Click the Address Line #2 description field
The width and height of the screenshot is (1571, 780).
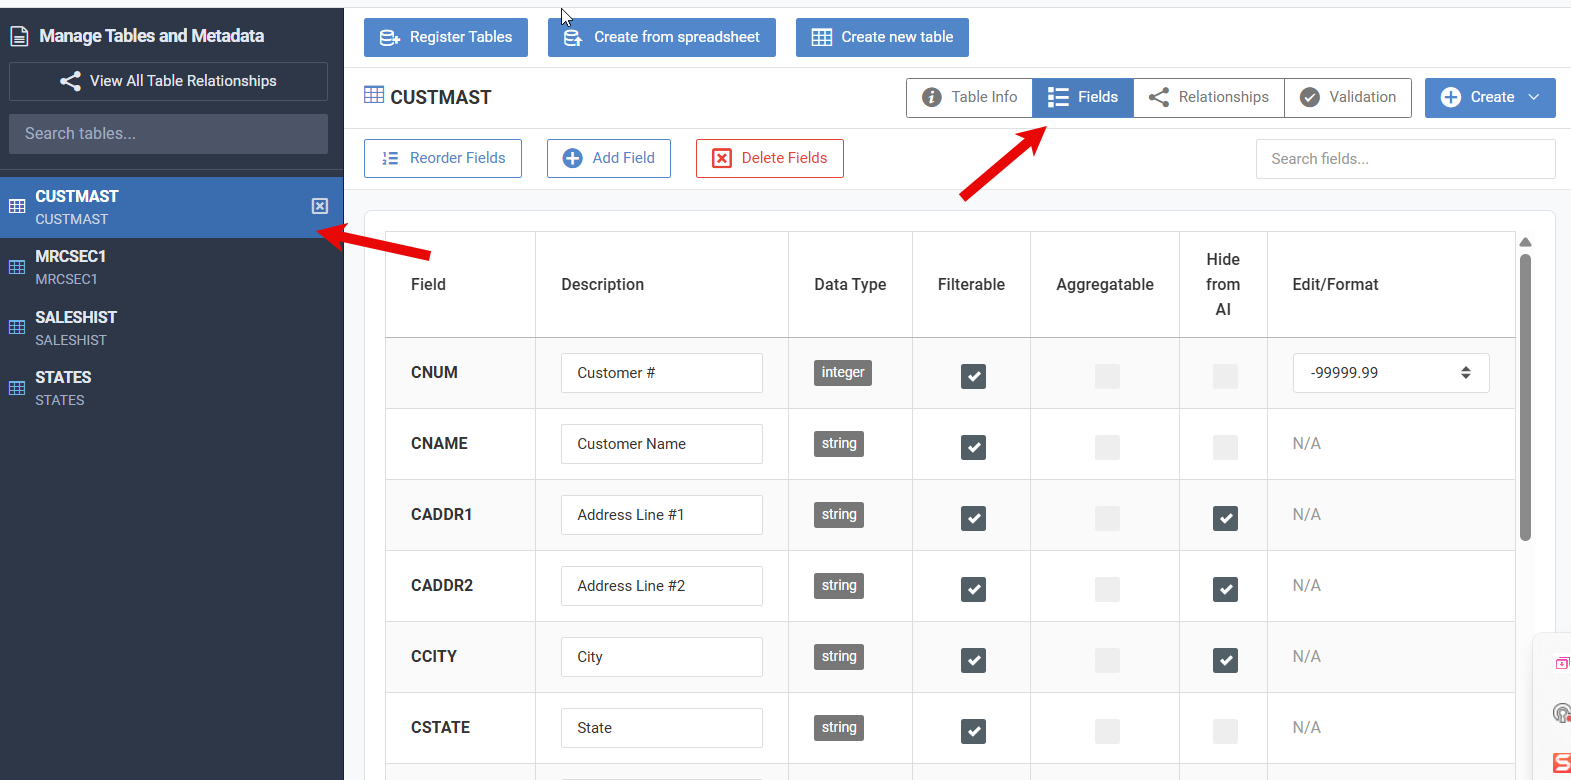click(662, 586)
